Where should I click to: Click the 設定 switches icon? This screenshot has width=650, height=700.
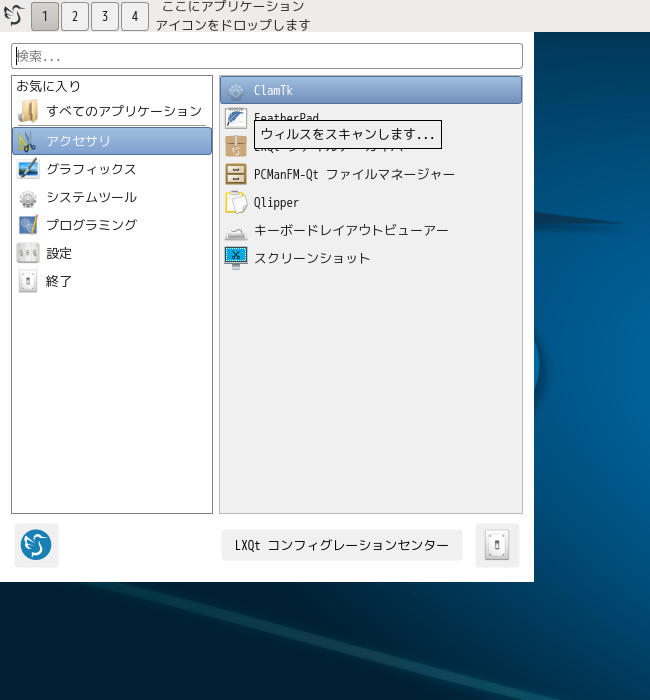pyautogui.click(x=28, y=253)
